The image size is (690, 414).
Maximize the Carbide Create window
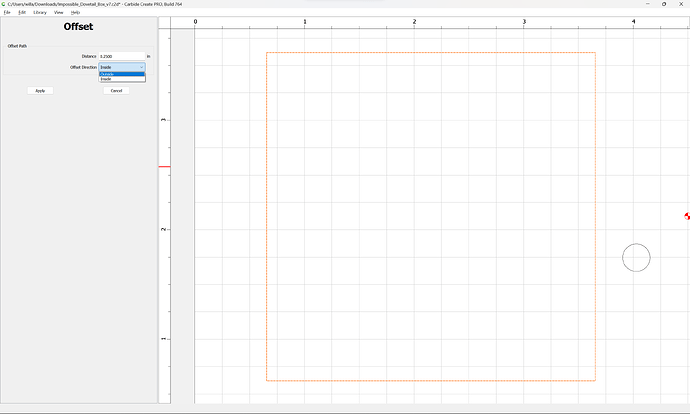pyautogui.click(x=664, y=4)
